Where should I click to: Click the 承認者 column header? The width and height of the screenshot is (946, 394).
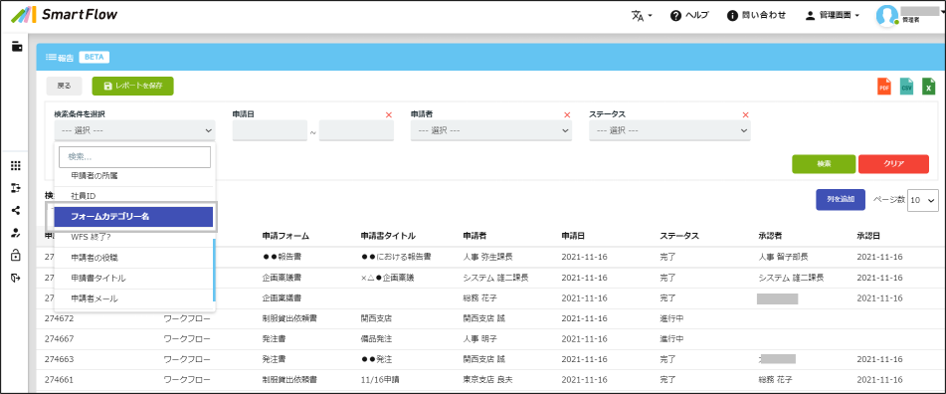tap(770, 236)
